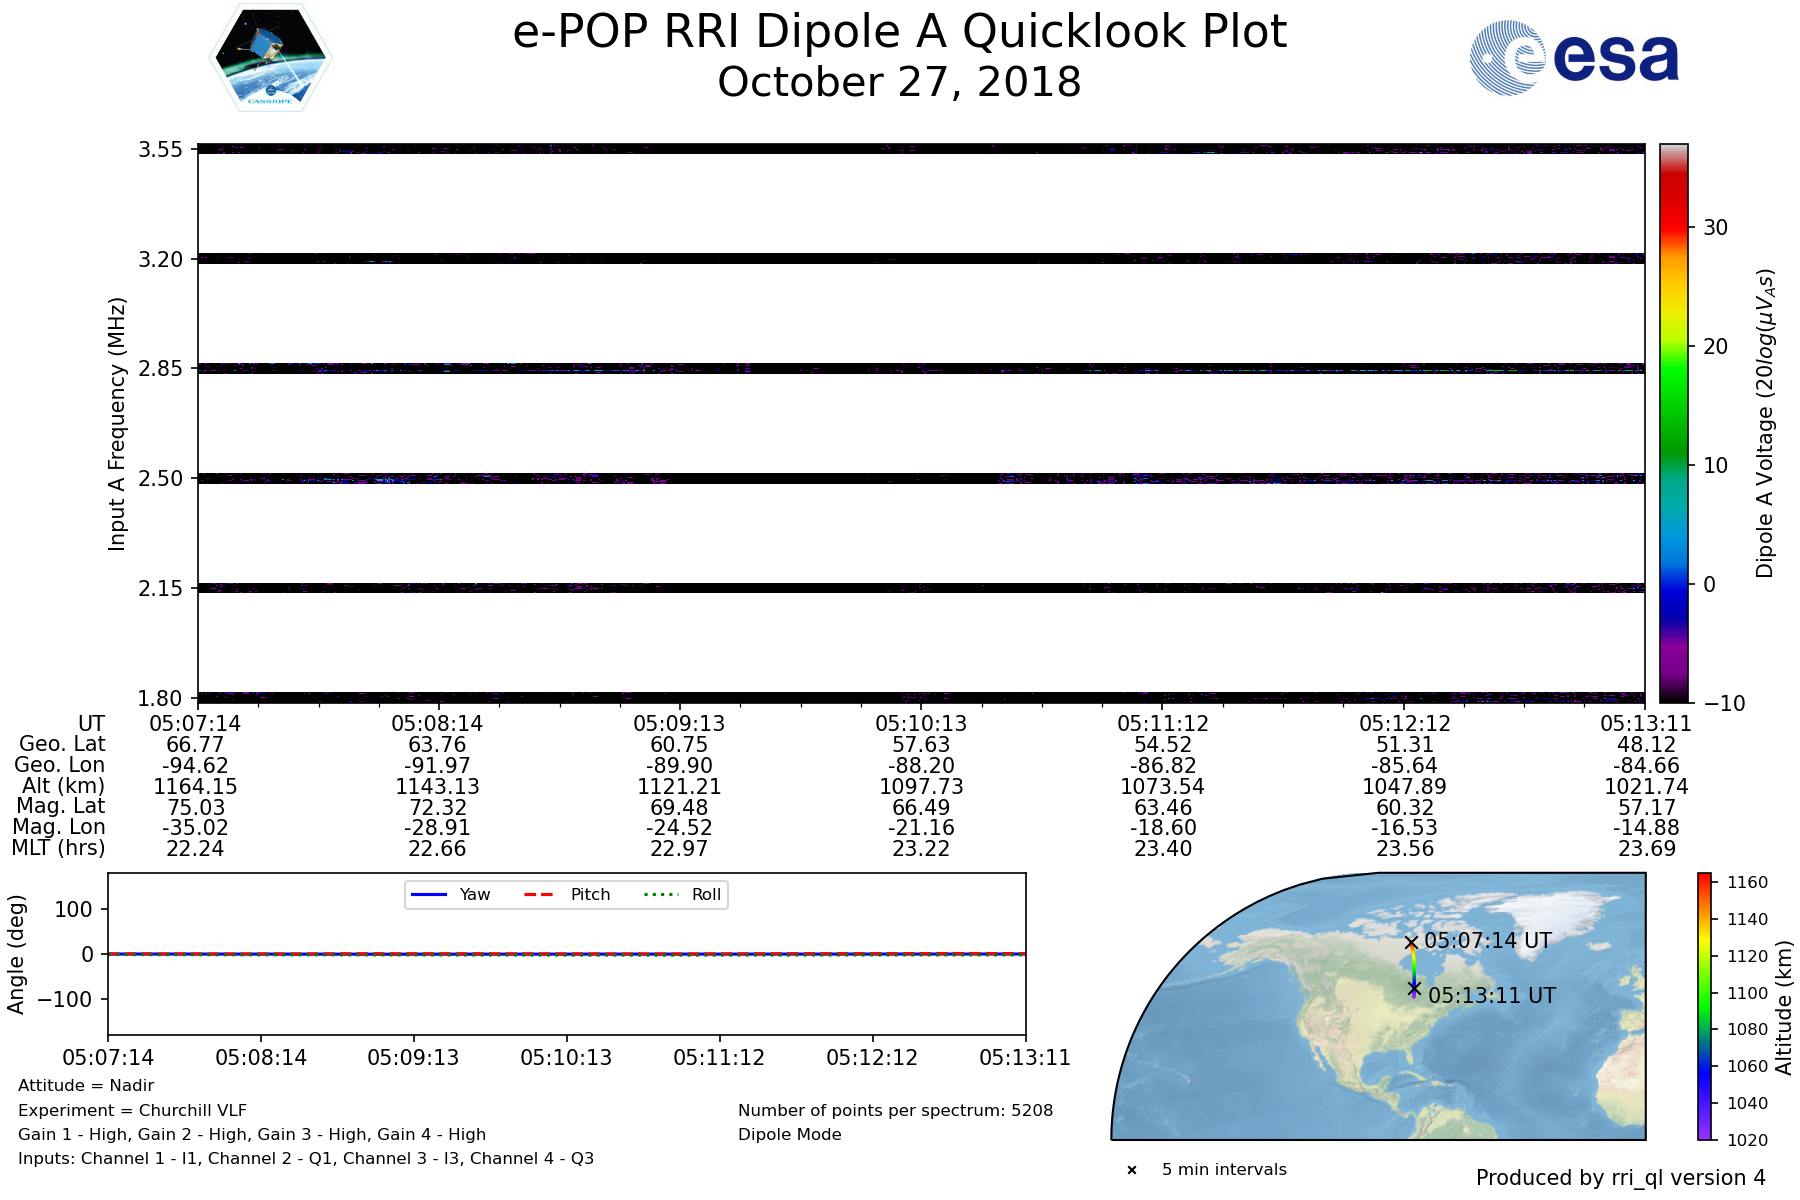Viewport: 1800px width, 1200px height.
Task: Click the Experiment = Churchill VLF text
Action: pyautogui.click(x=132, y=1110)
